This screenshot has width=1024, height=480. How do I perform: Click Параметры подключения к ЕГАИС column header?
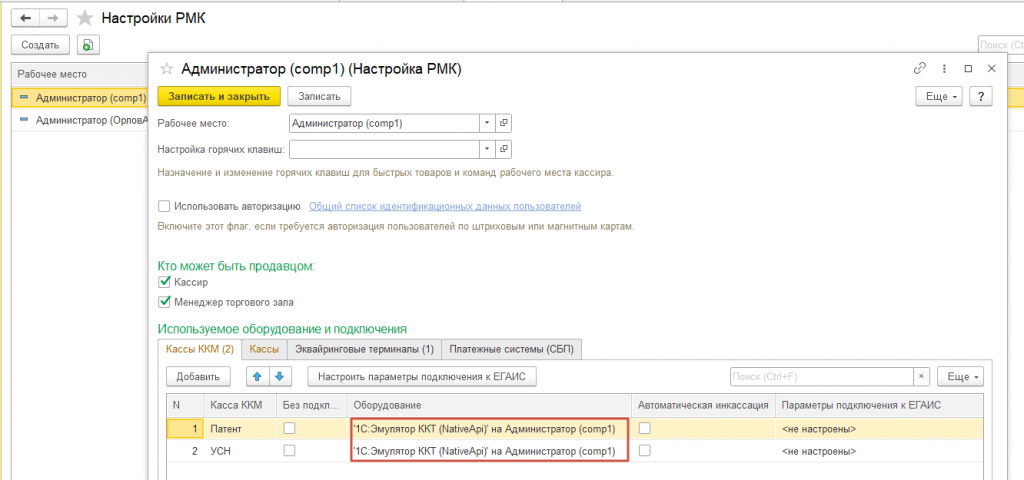(x=879, y=405)
